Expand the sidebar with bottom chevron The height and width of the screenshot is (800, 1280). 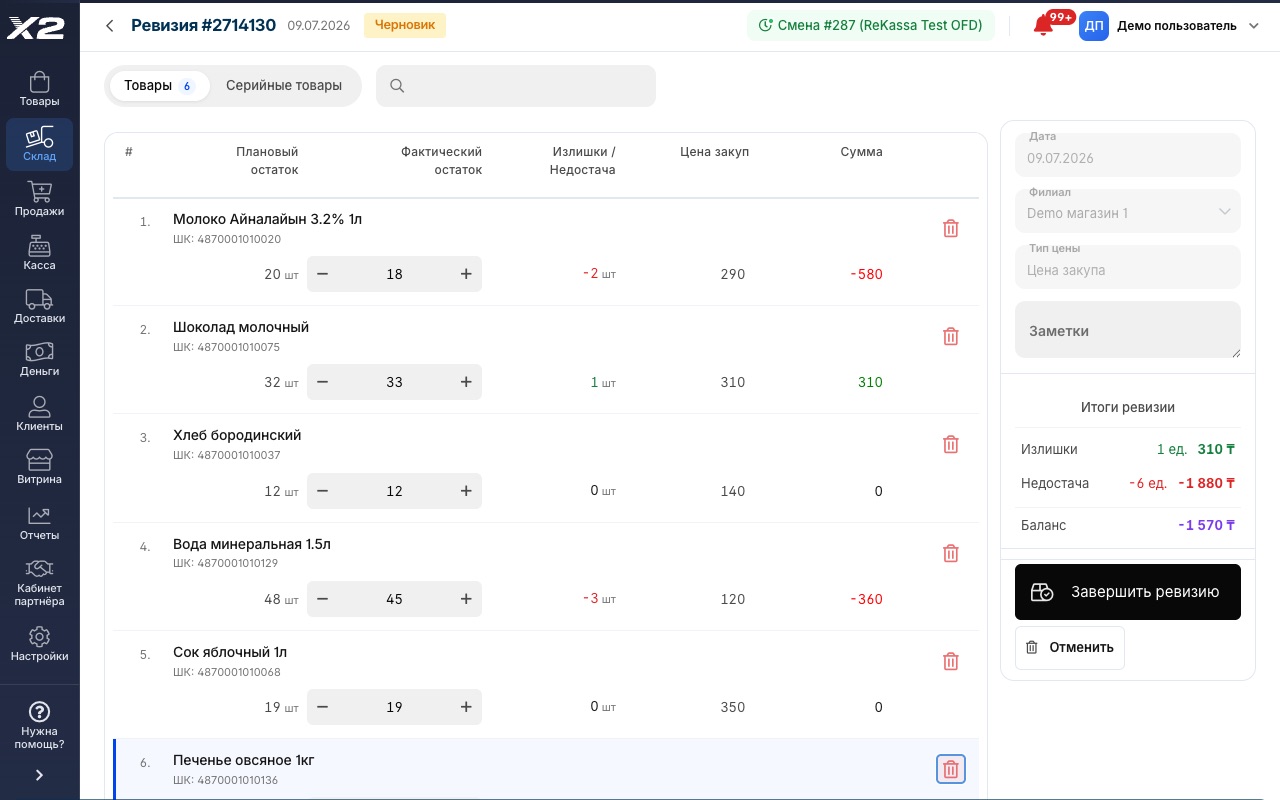[39, 775]
